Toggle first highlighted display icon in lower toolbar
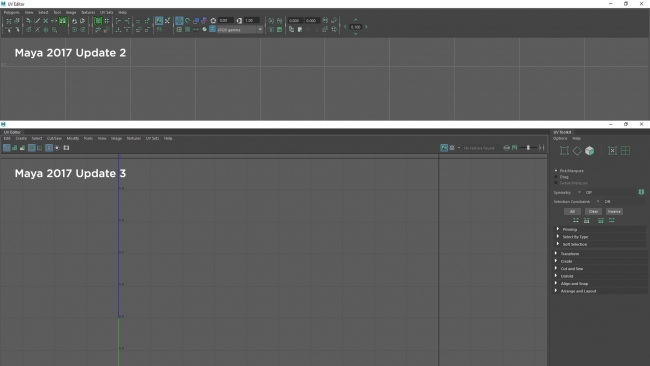This screenshot has width=650, height=366. (x=7, y=148)
